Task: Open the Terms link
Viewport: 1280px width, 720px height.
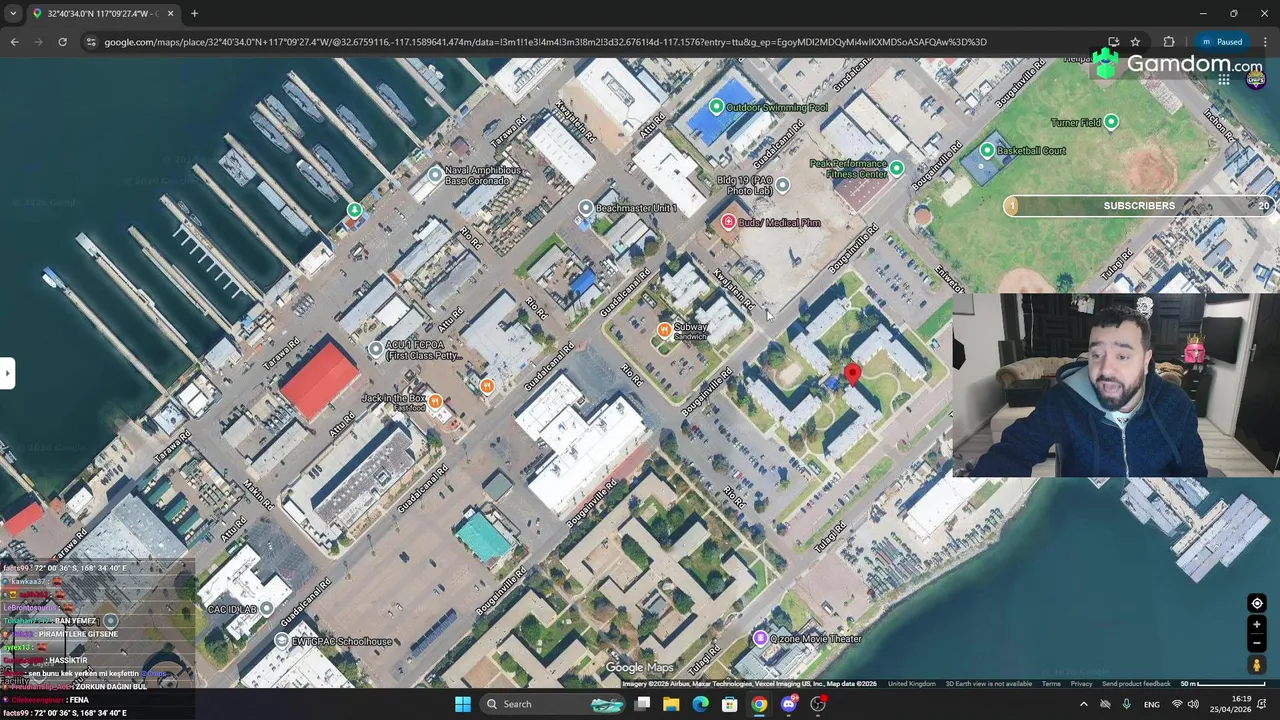Action: pyautogui.click(x=1051, y=684)
